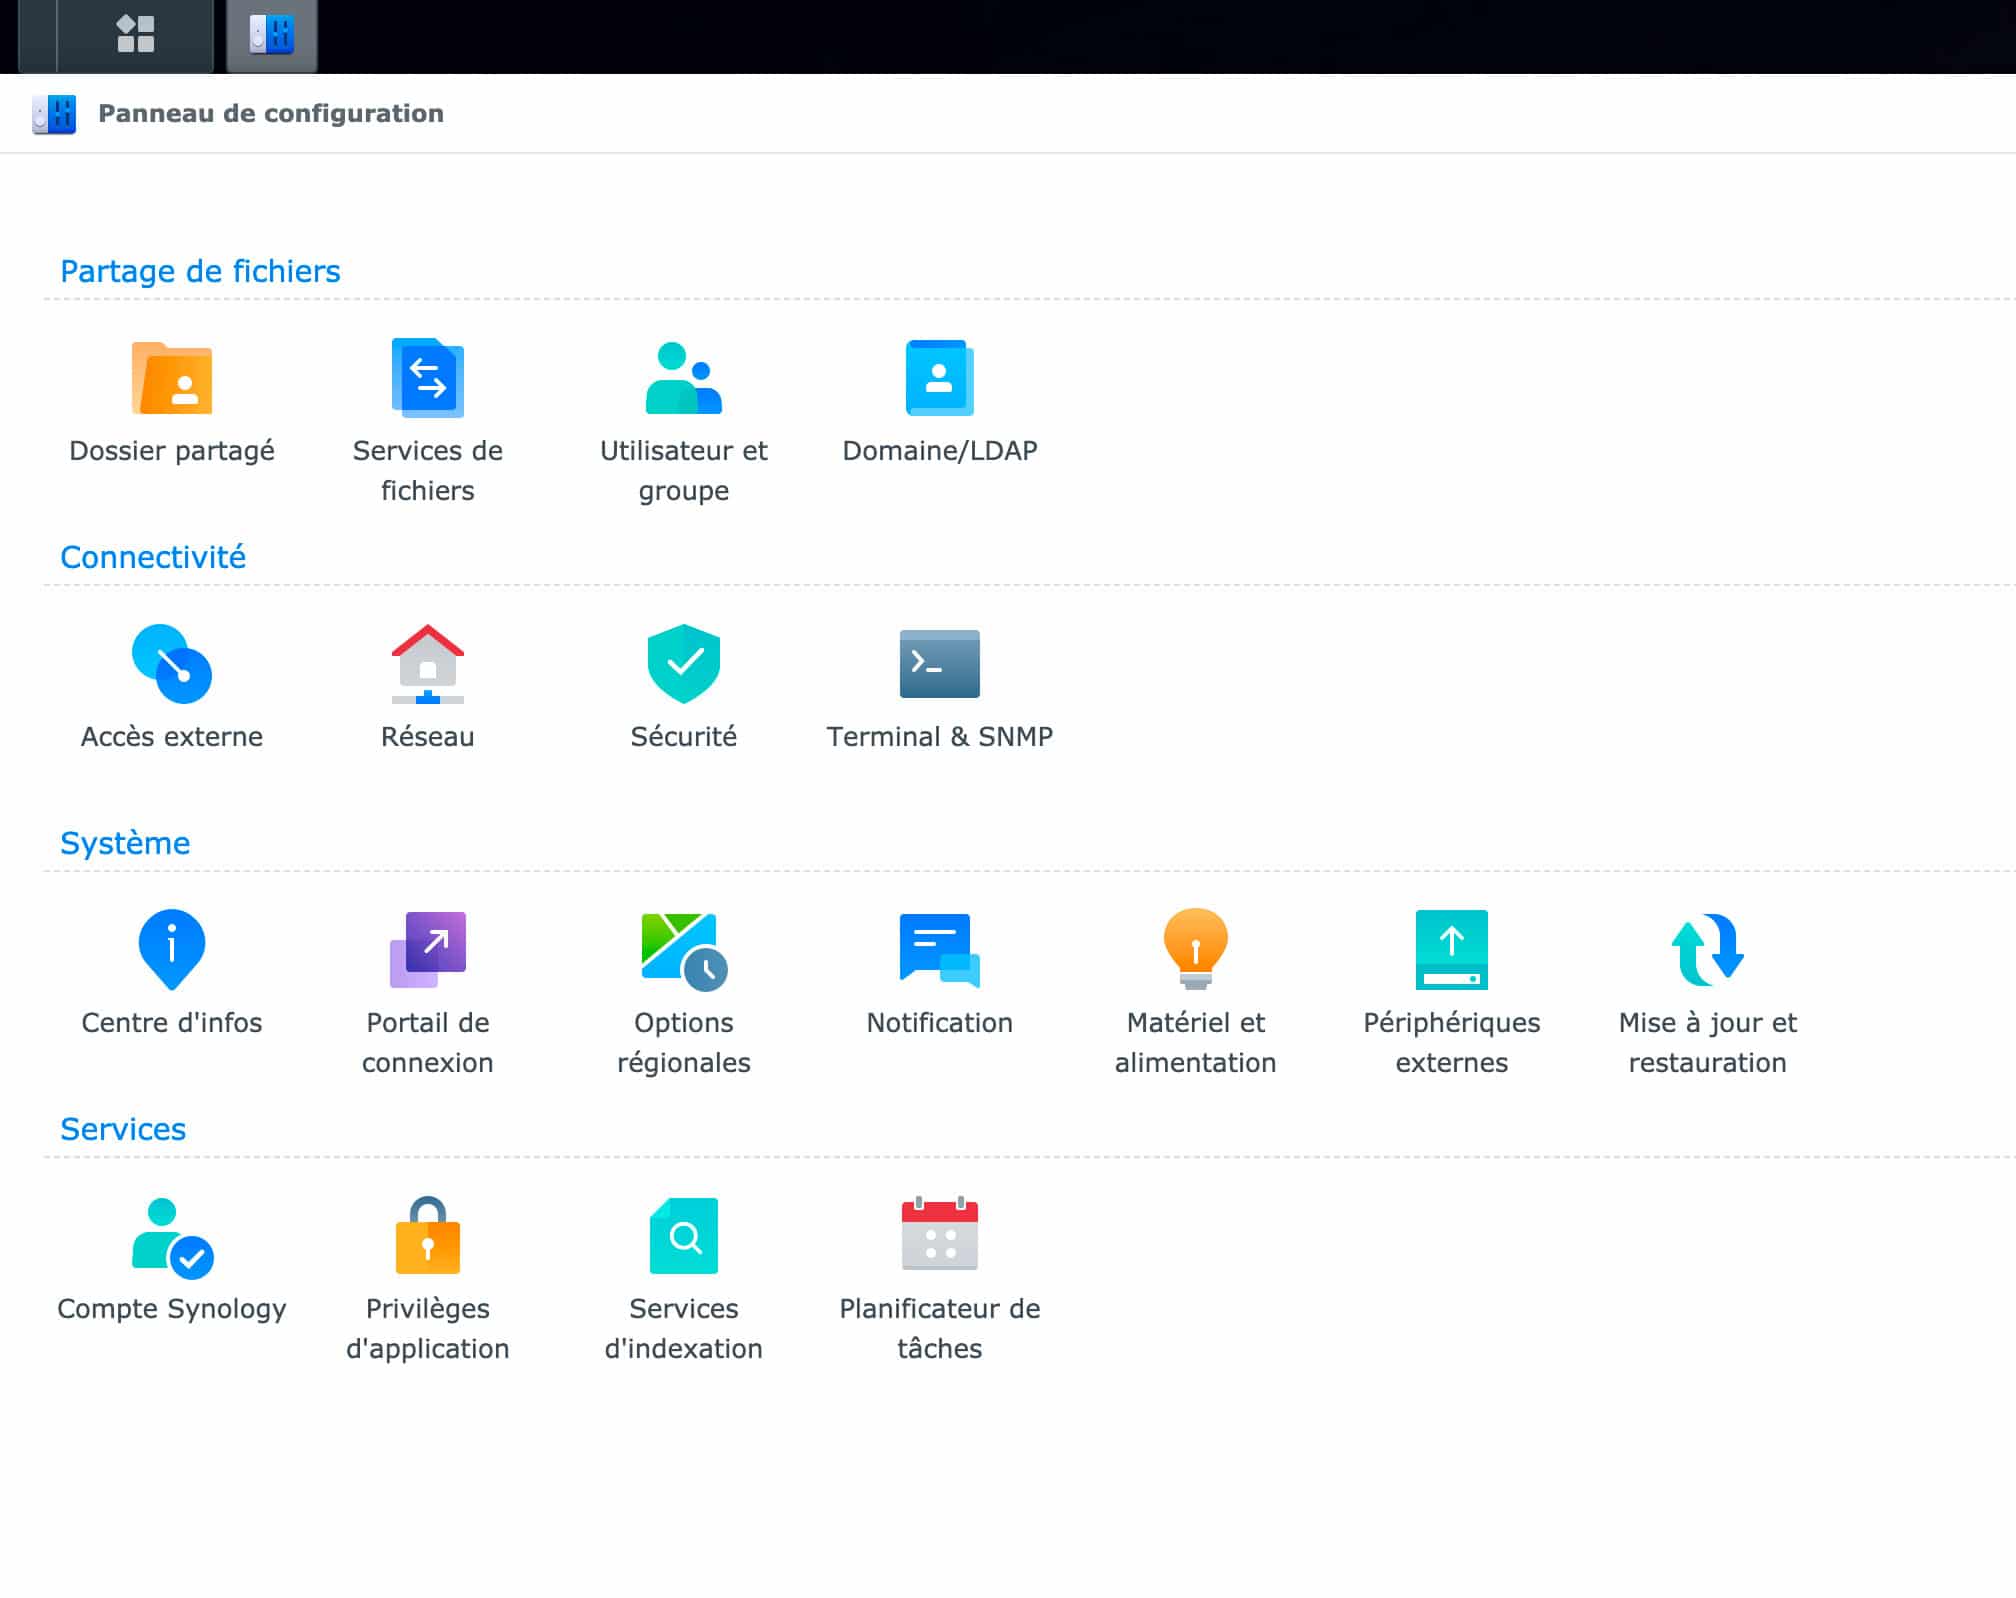Open Mise à jour et restauration

click(1708, 950)
